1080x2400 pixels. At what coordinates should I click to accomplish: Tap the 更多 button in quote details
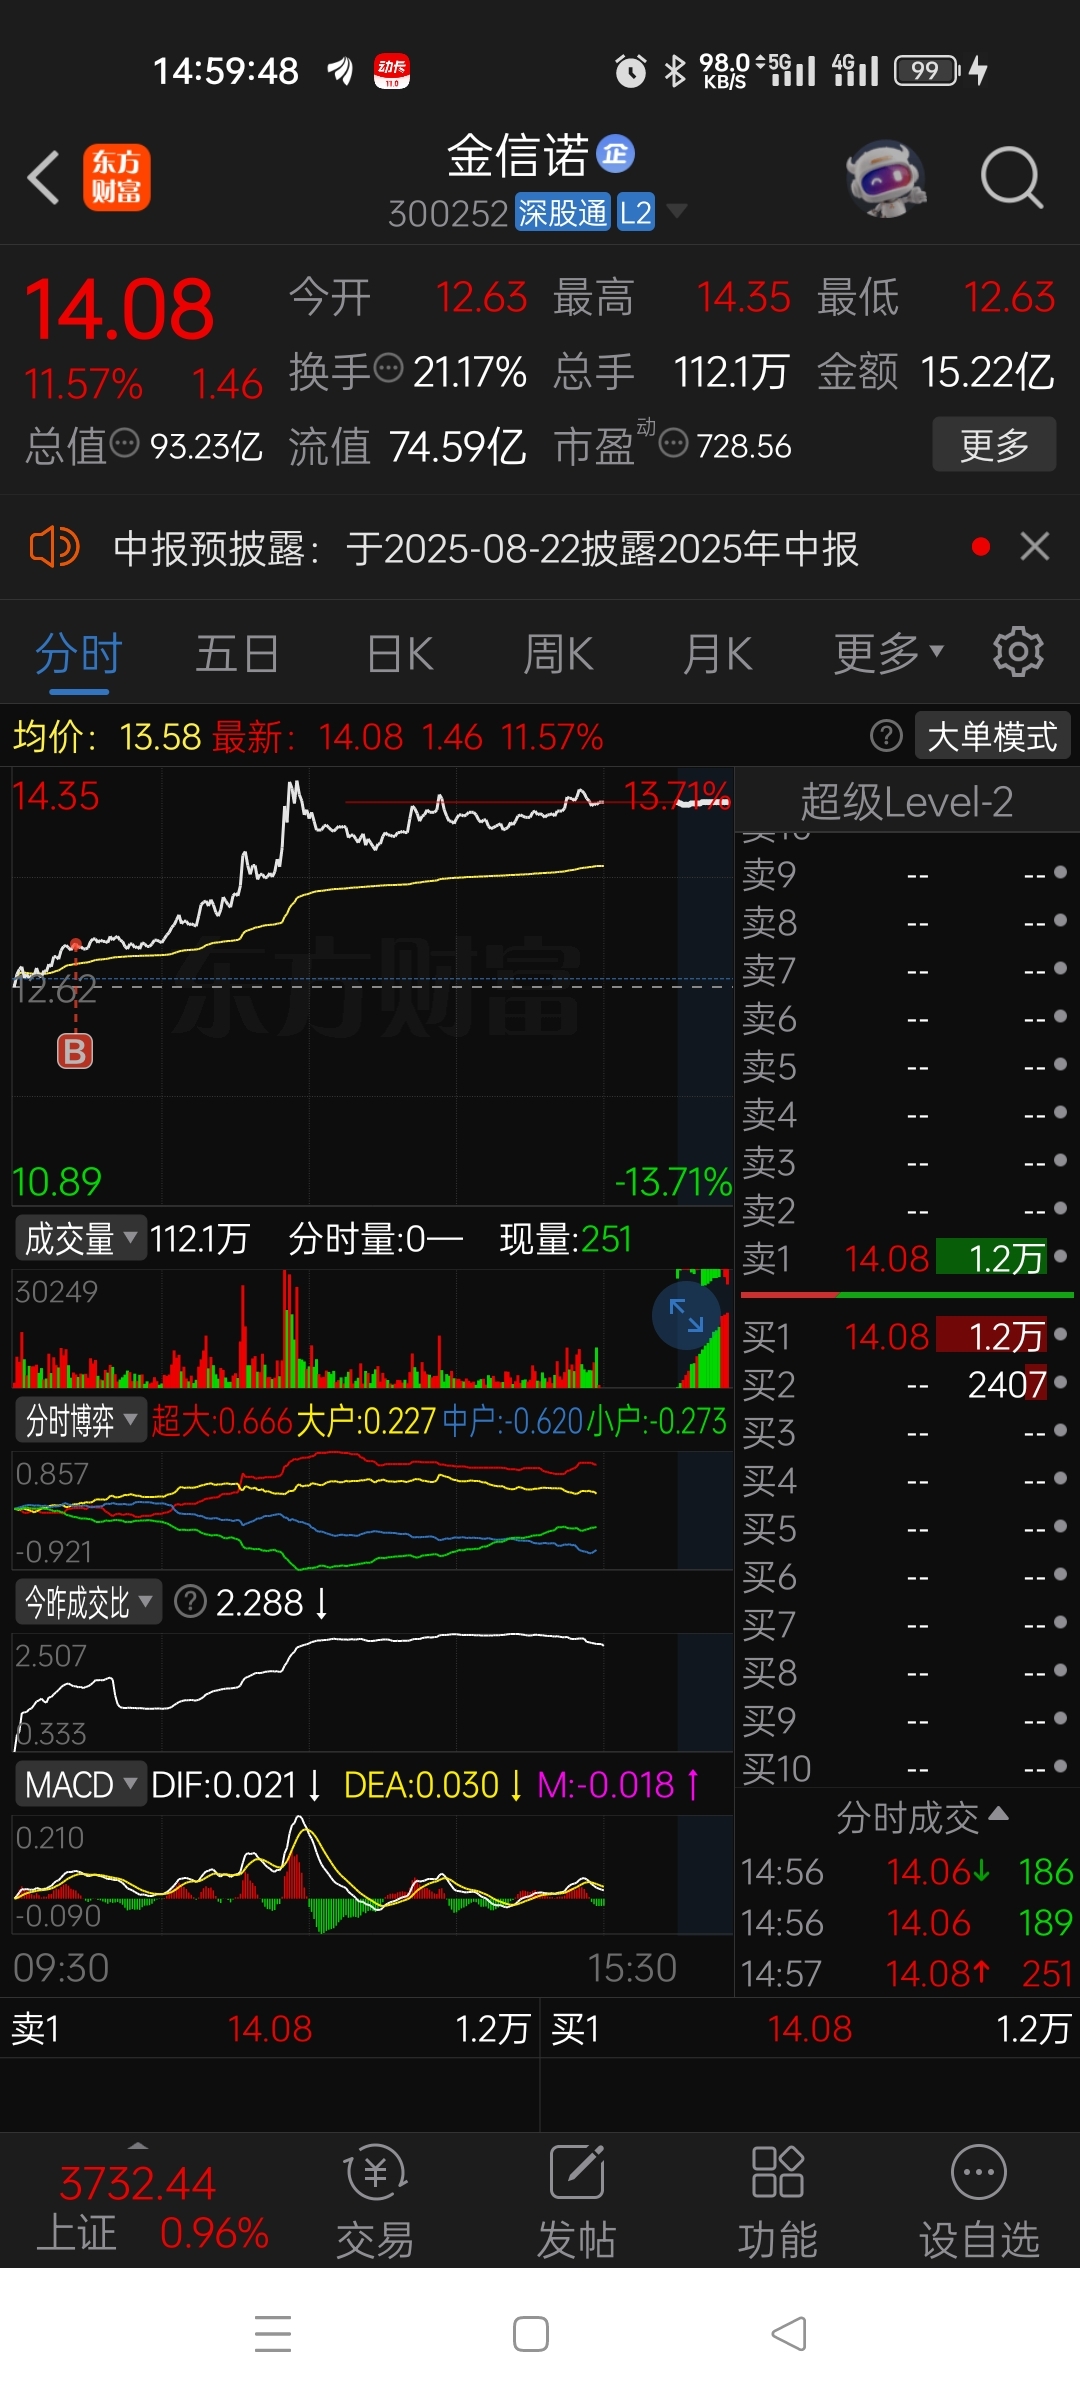click(994, 444)
